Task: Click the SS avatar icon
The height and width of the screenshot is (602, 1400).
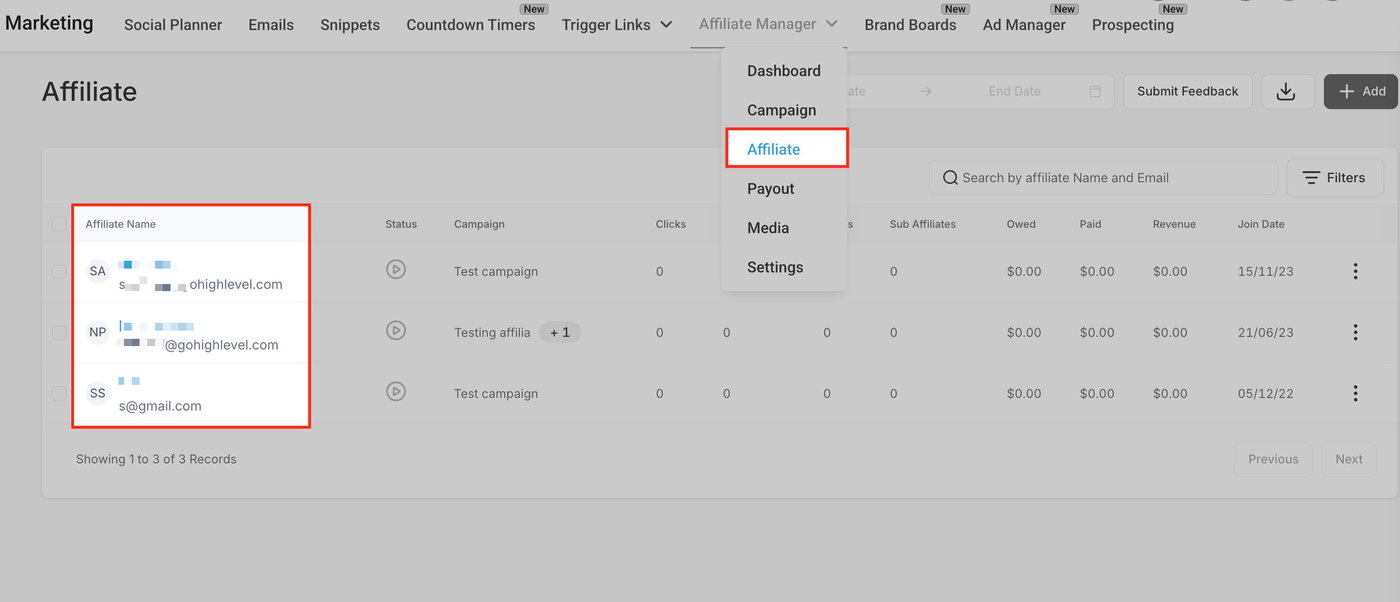Action: point(97,393)
